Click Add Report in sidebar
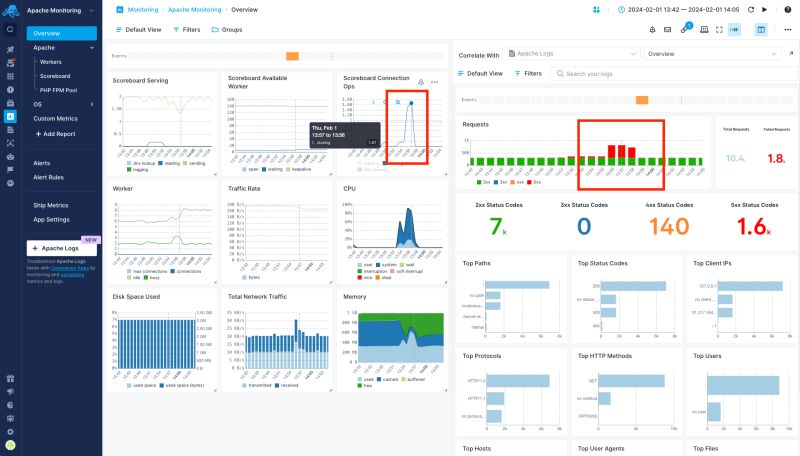 coord(56,134)
